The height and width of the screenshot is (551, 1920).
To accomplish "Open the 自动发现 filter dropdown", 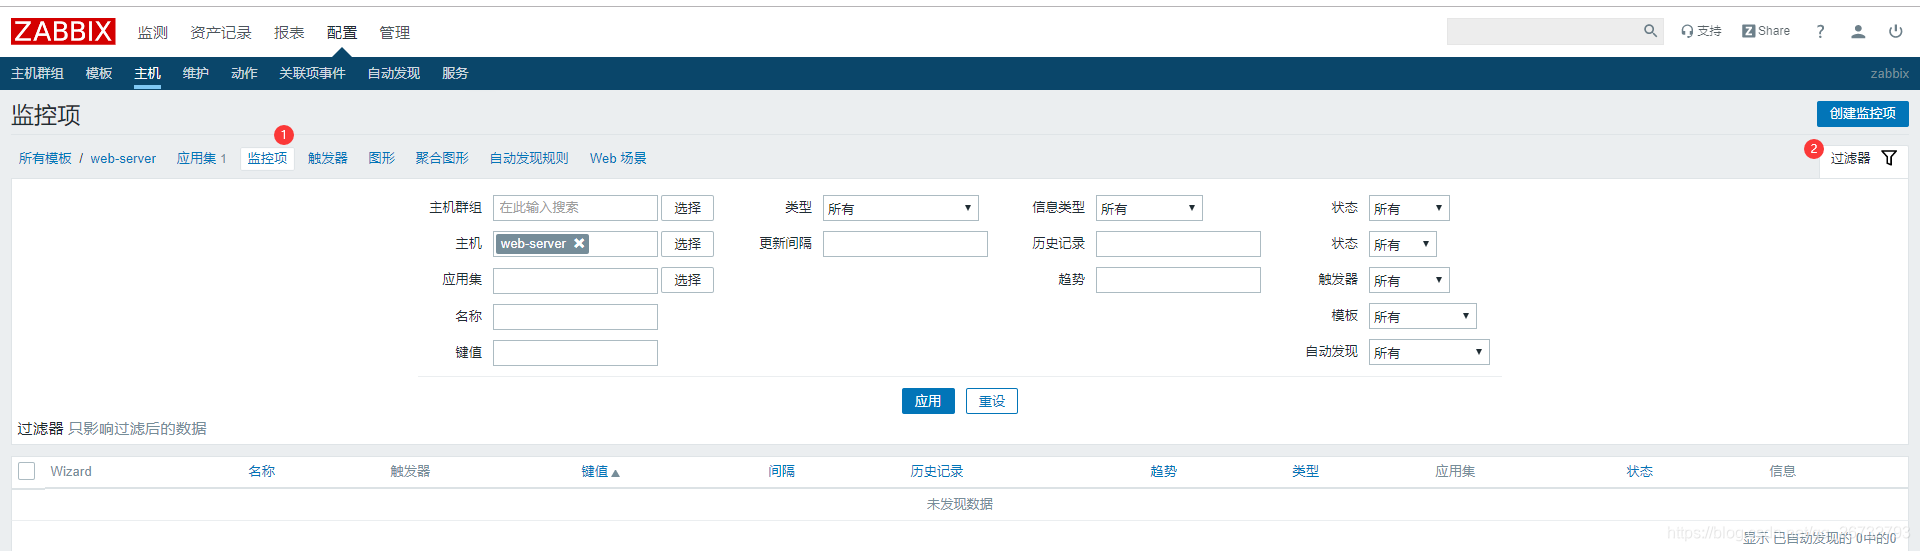I will click(x=1429, y=352).
